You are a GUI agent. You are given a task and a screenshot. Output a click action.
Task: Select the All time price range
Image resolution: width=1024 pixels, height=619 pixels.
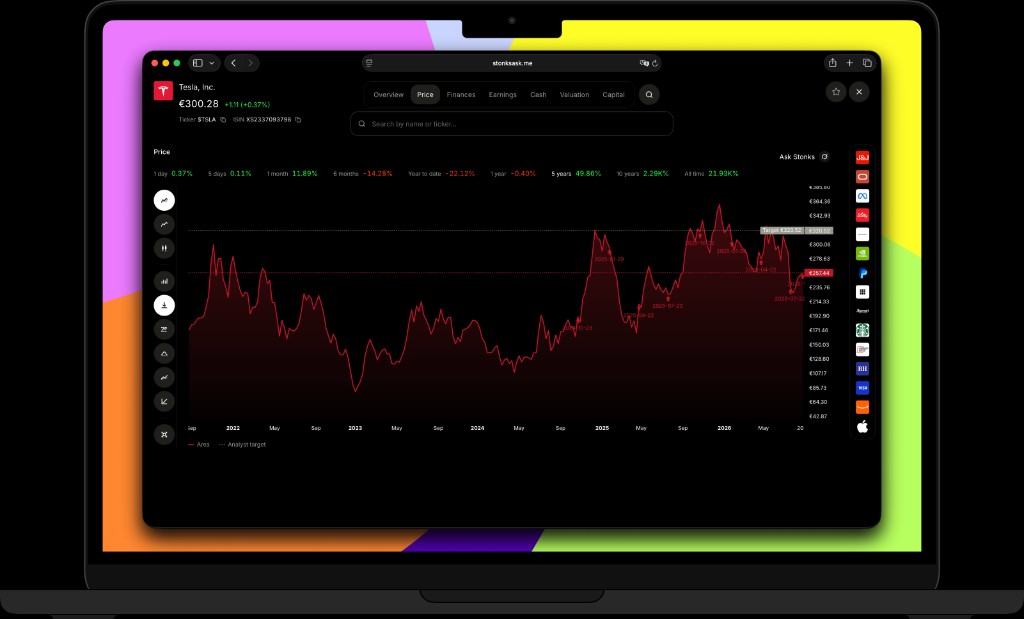711,174
